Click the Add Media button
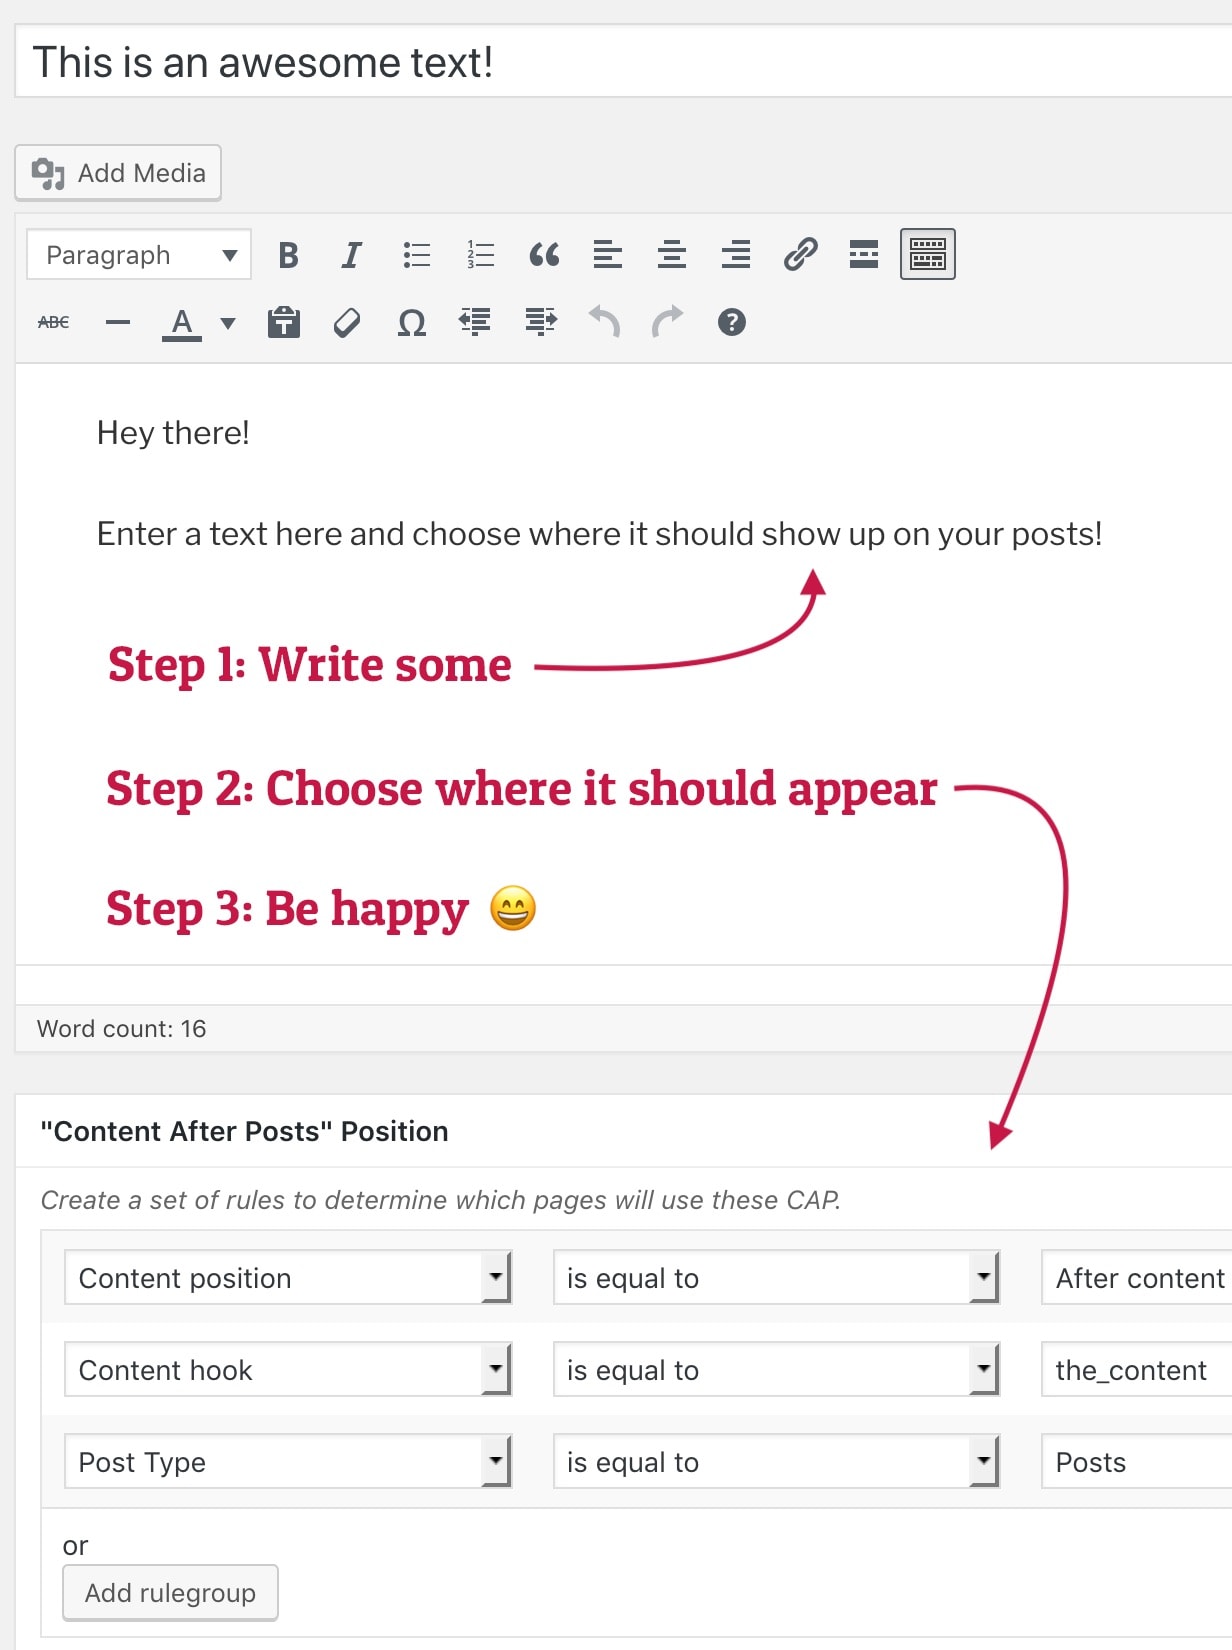 point(118,173)
